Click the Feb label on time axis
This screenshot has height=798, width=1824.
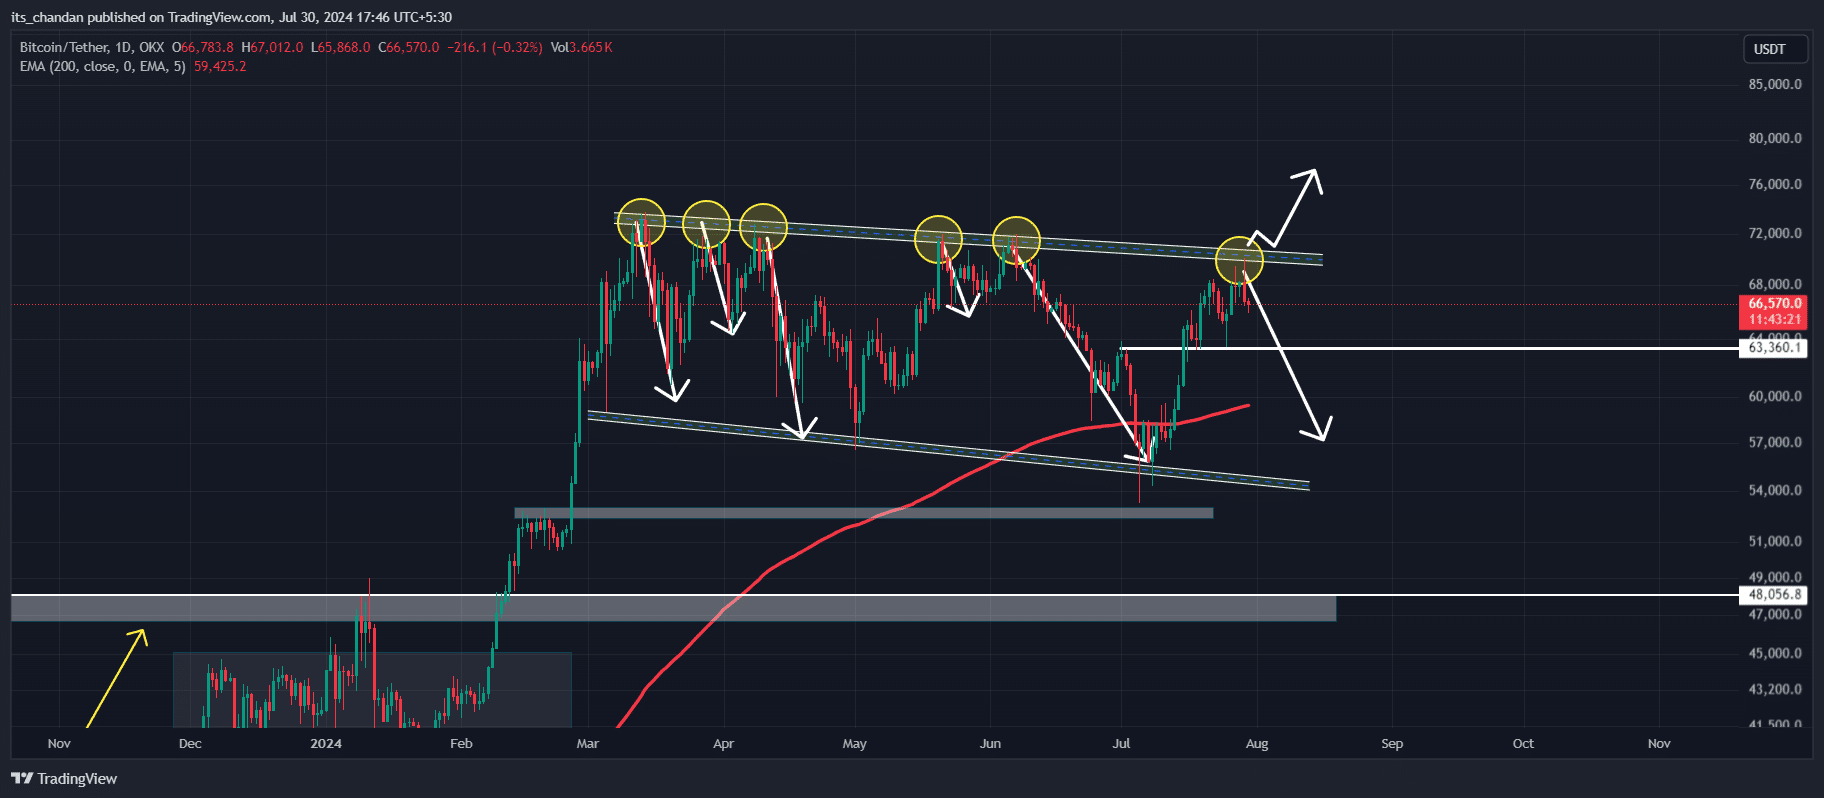click(461, 743)
